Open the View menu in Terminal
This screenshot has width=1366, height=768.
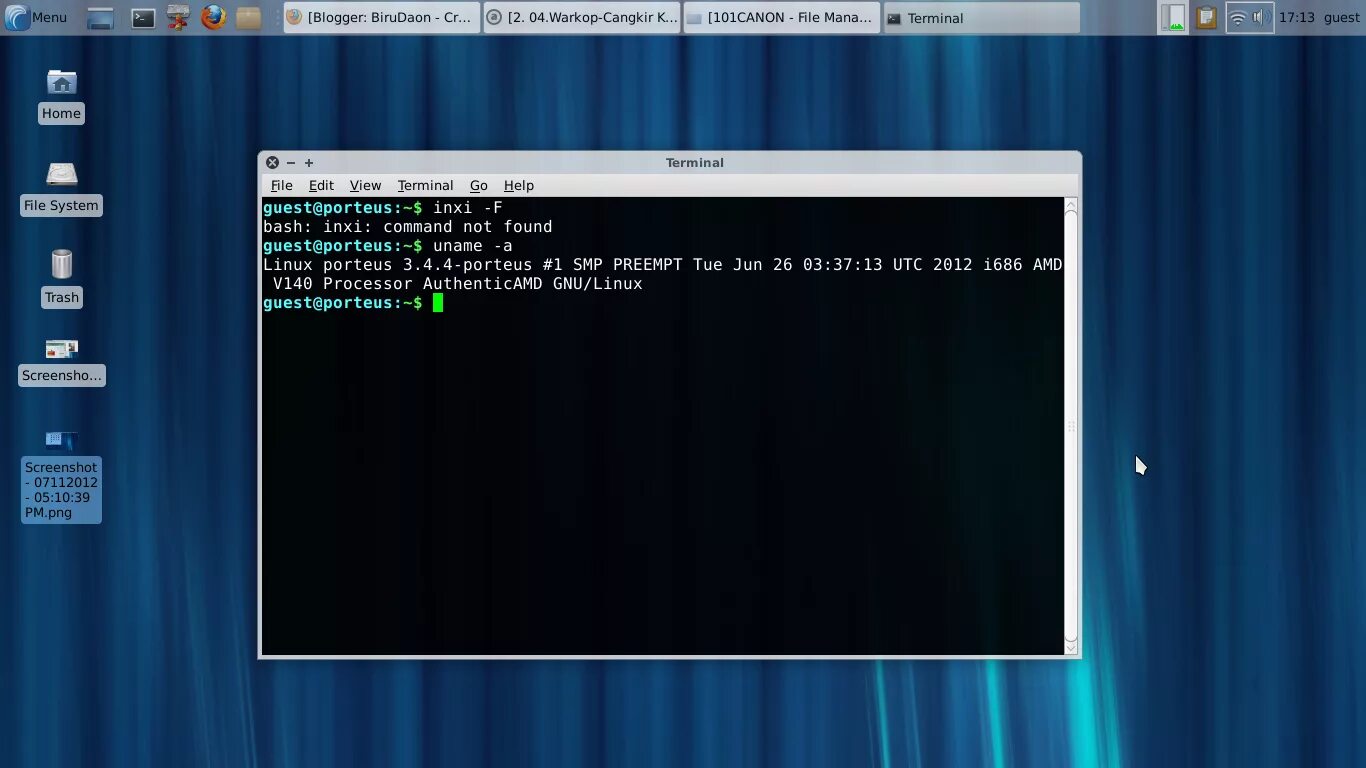pyautogui.click(x=365, y=185)
